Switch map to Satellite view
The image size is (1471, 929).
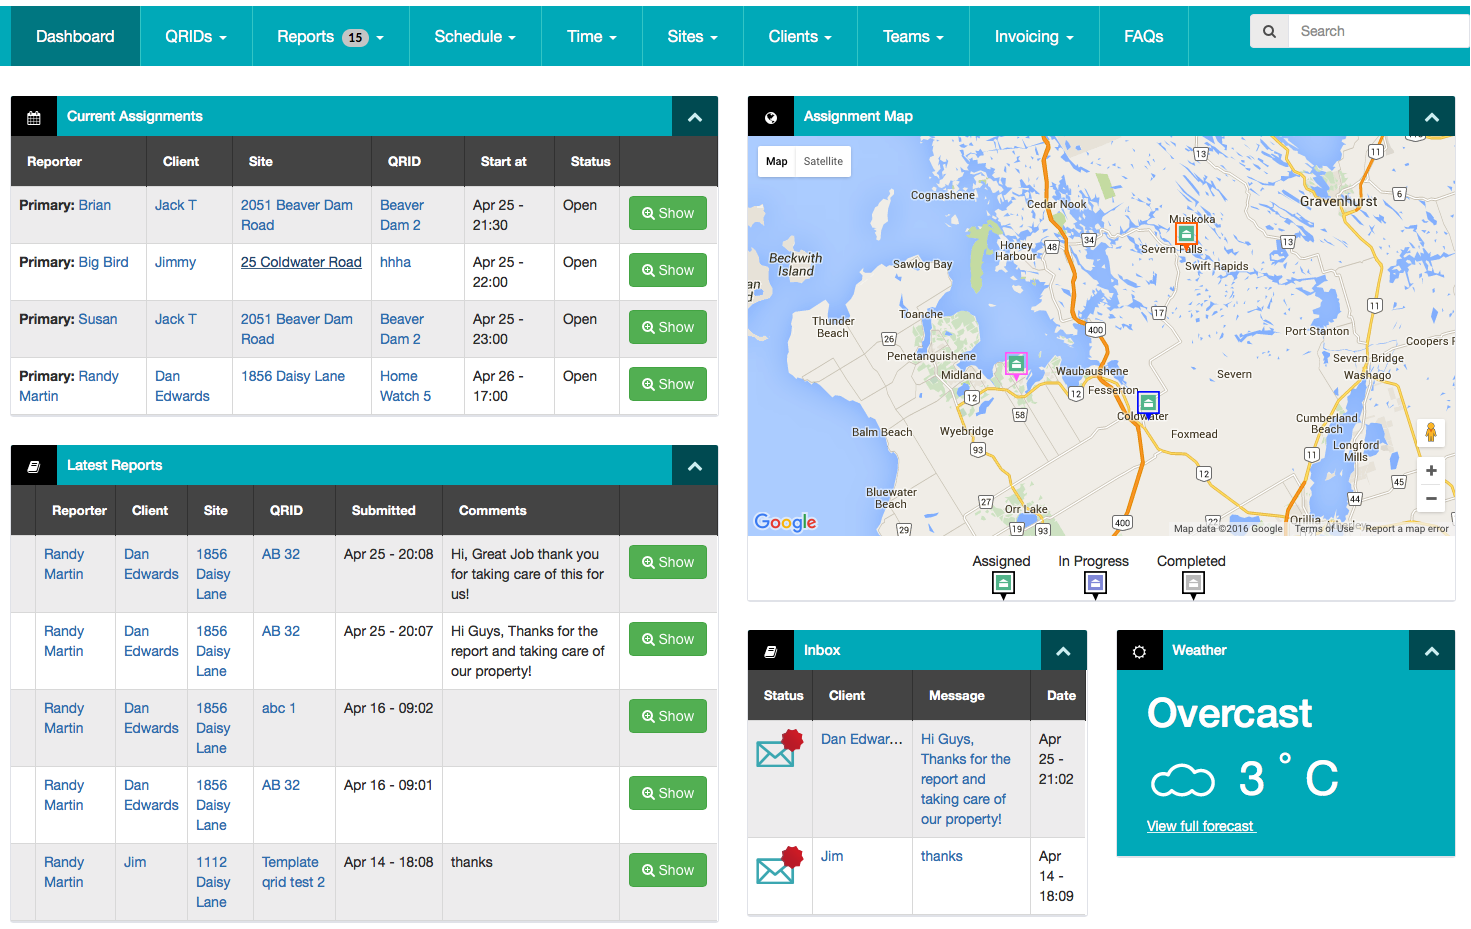pos(823,161)
